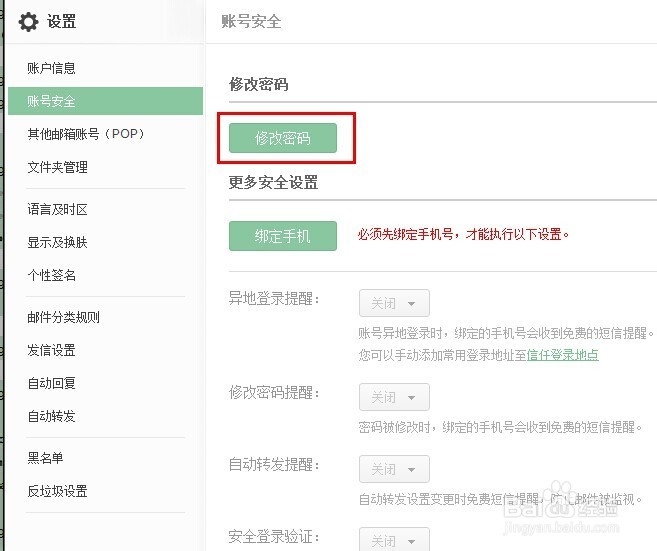Open 语言及时区 settings
657x551 pixels.
point(57,209)
